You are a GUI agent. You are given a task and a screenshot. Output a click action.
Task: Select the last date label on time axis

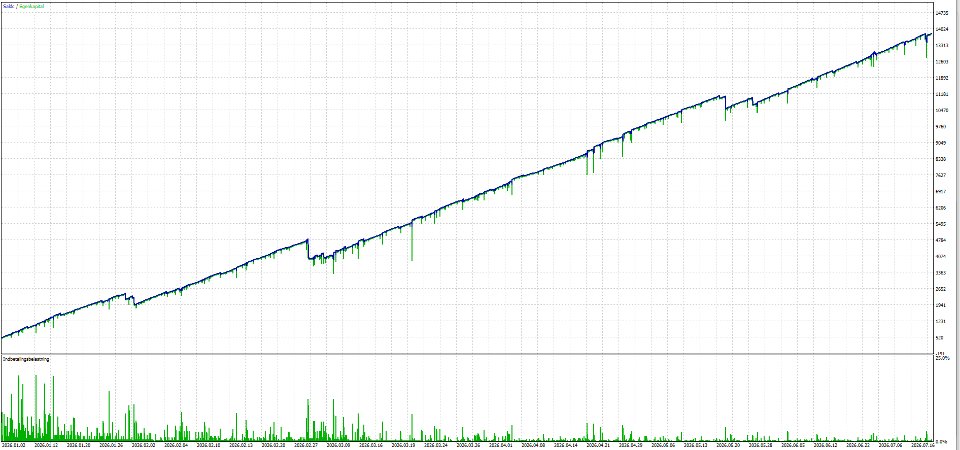pos(923,445)
